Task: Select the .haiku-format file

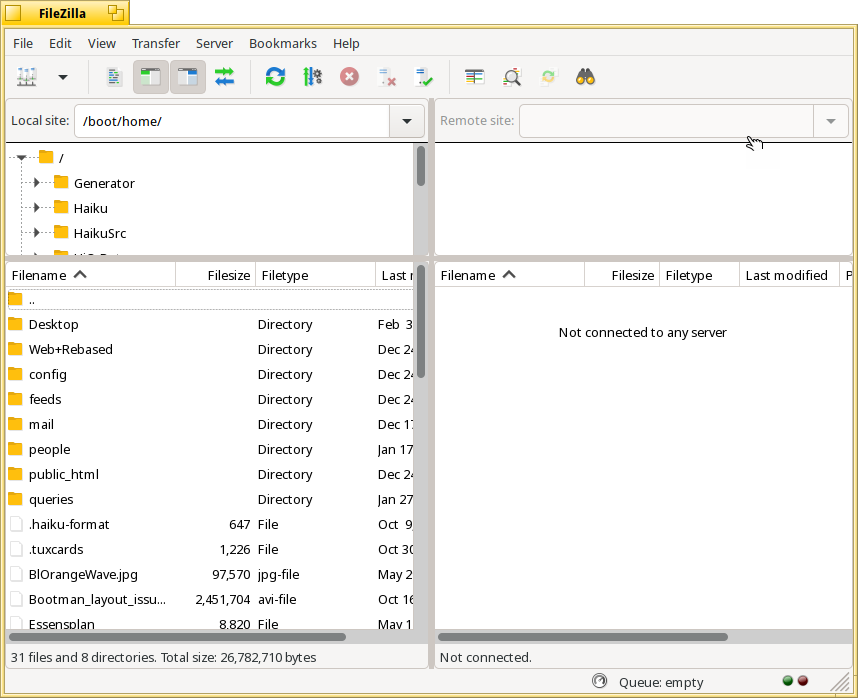Action: (x=210, y=525)
